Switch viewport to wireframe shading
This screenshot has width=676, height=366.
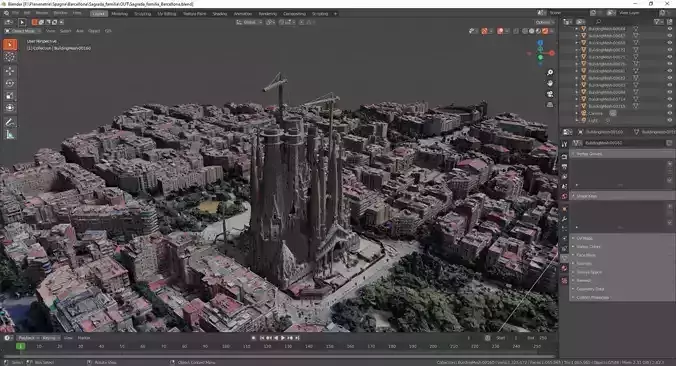coord(525,31)
